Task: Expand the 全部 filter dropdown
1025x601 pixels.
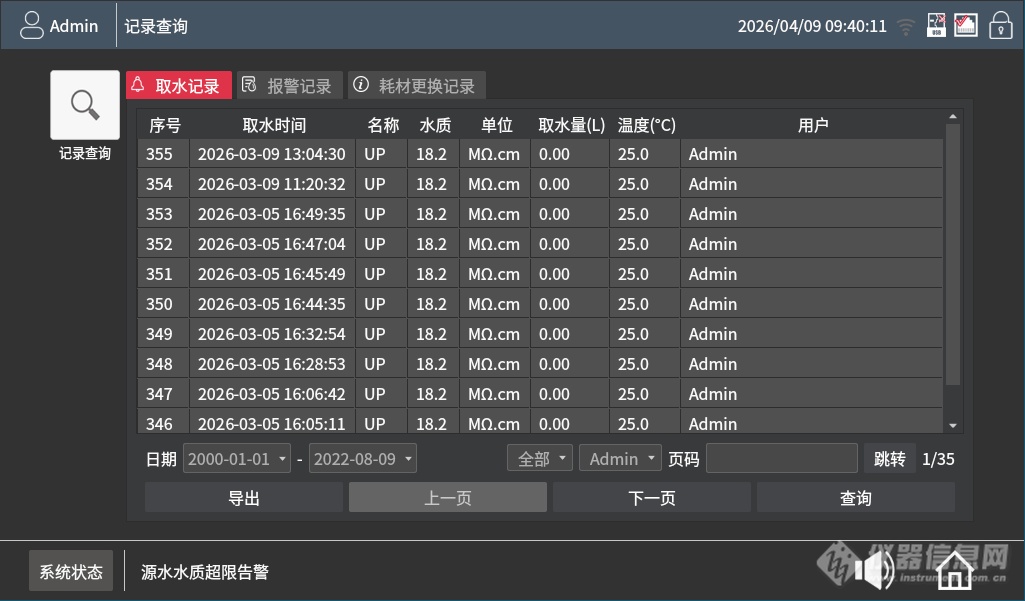Action: coord(540,458)
